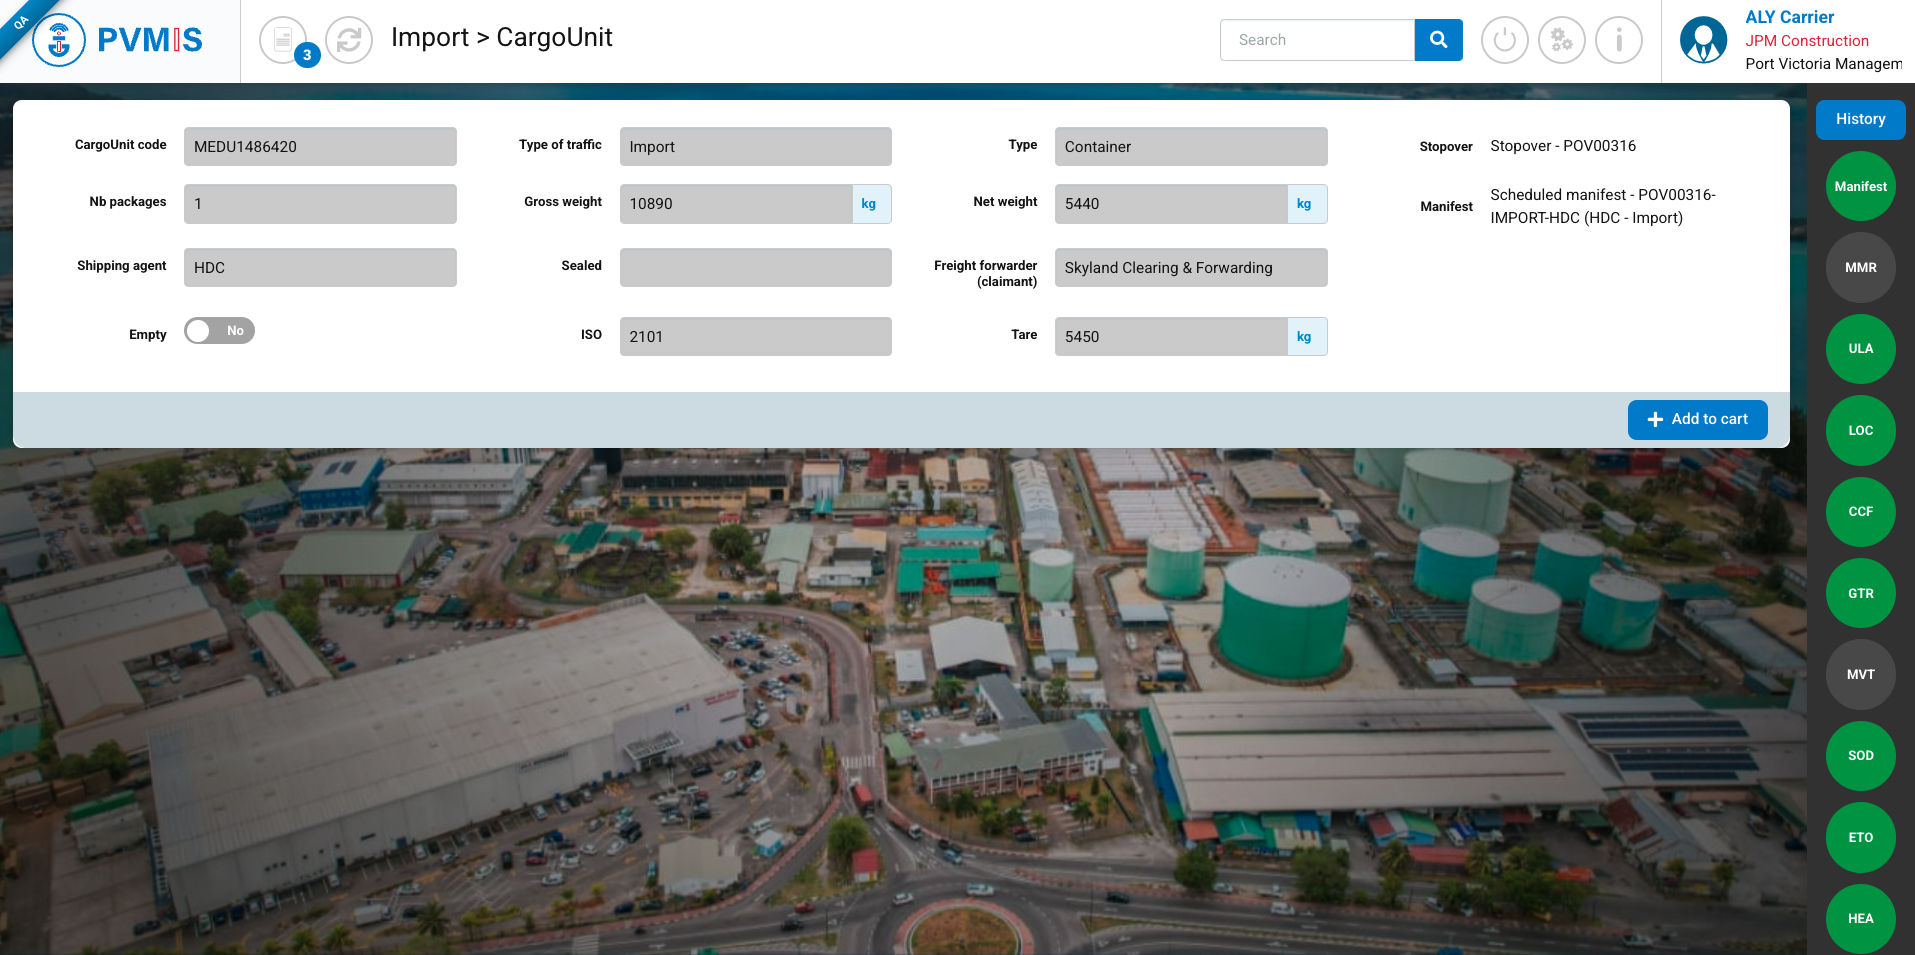Viewport: 1915px width, 955px height.
Task: Select the MMR step circle
Action: [1860, 268]
